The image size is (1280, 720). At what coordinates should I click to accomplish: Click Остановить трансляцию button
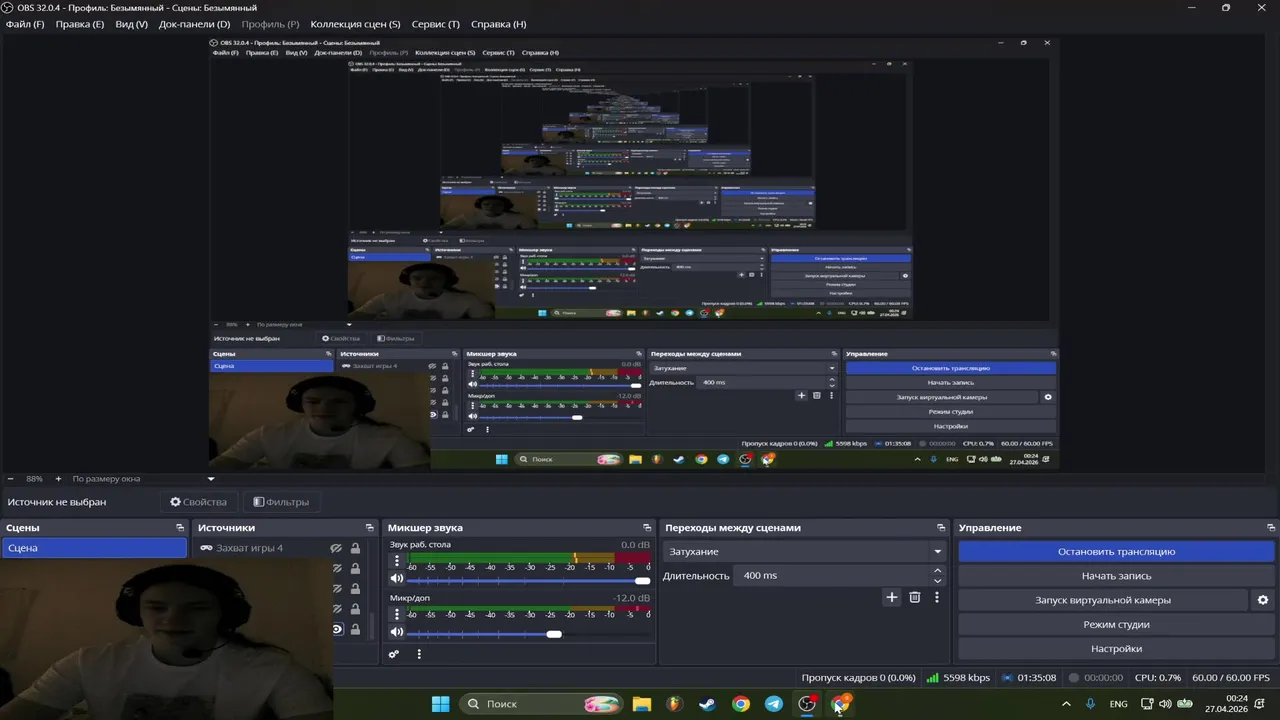click(1116, 551)
